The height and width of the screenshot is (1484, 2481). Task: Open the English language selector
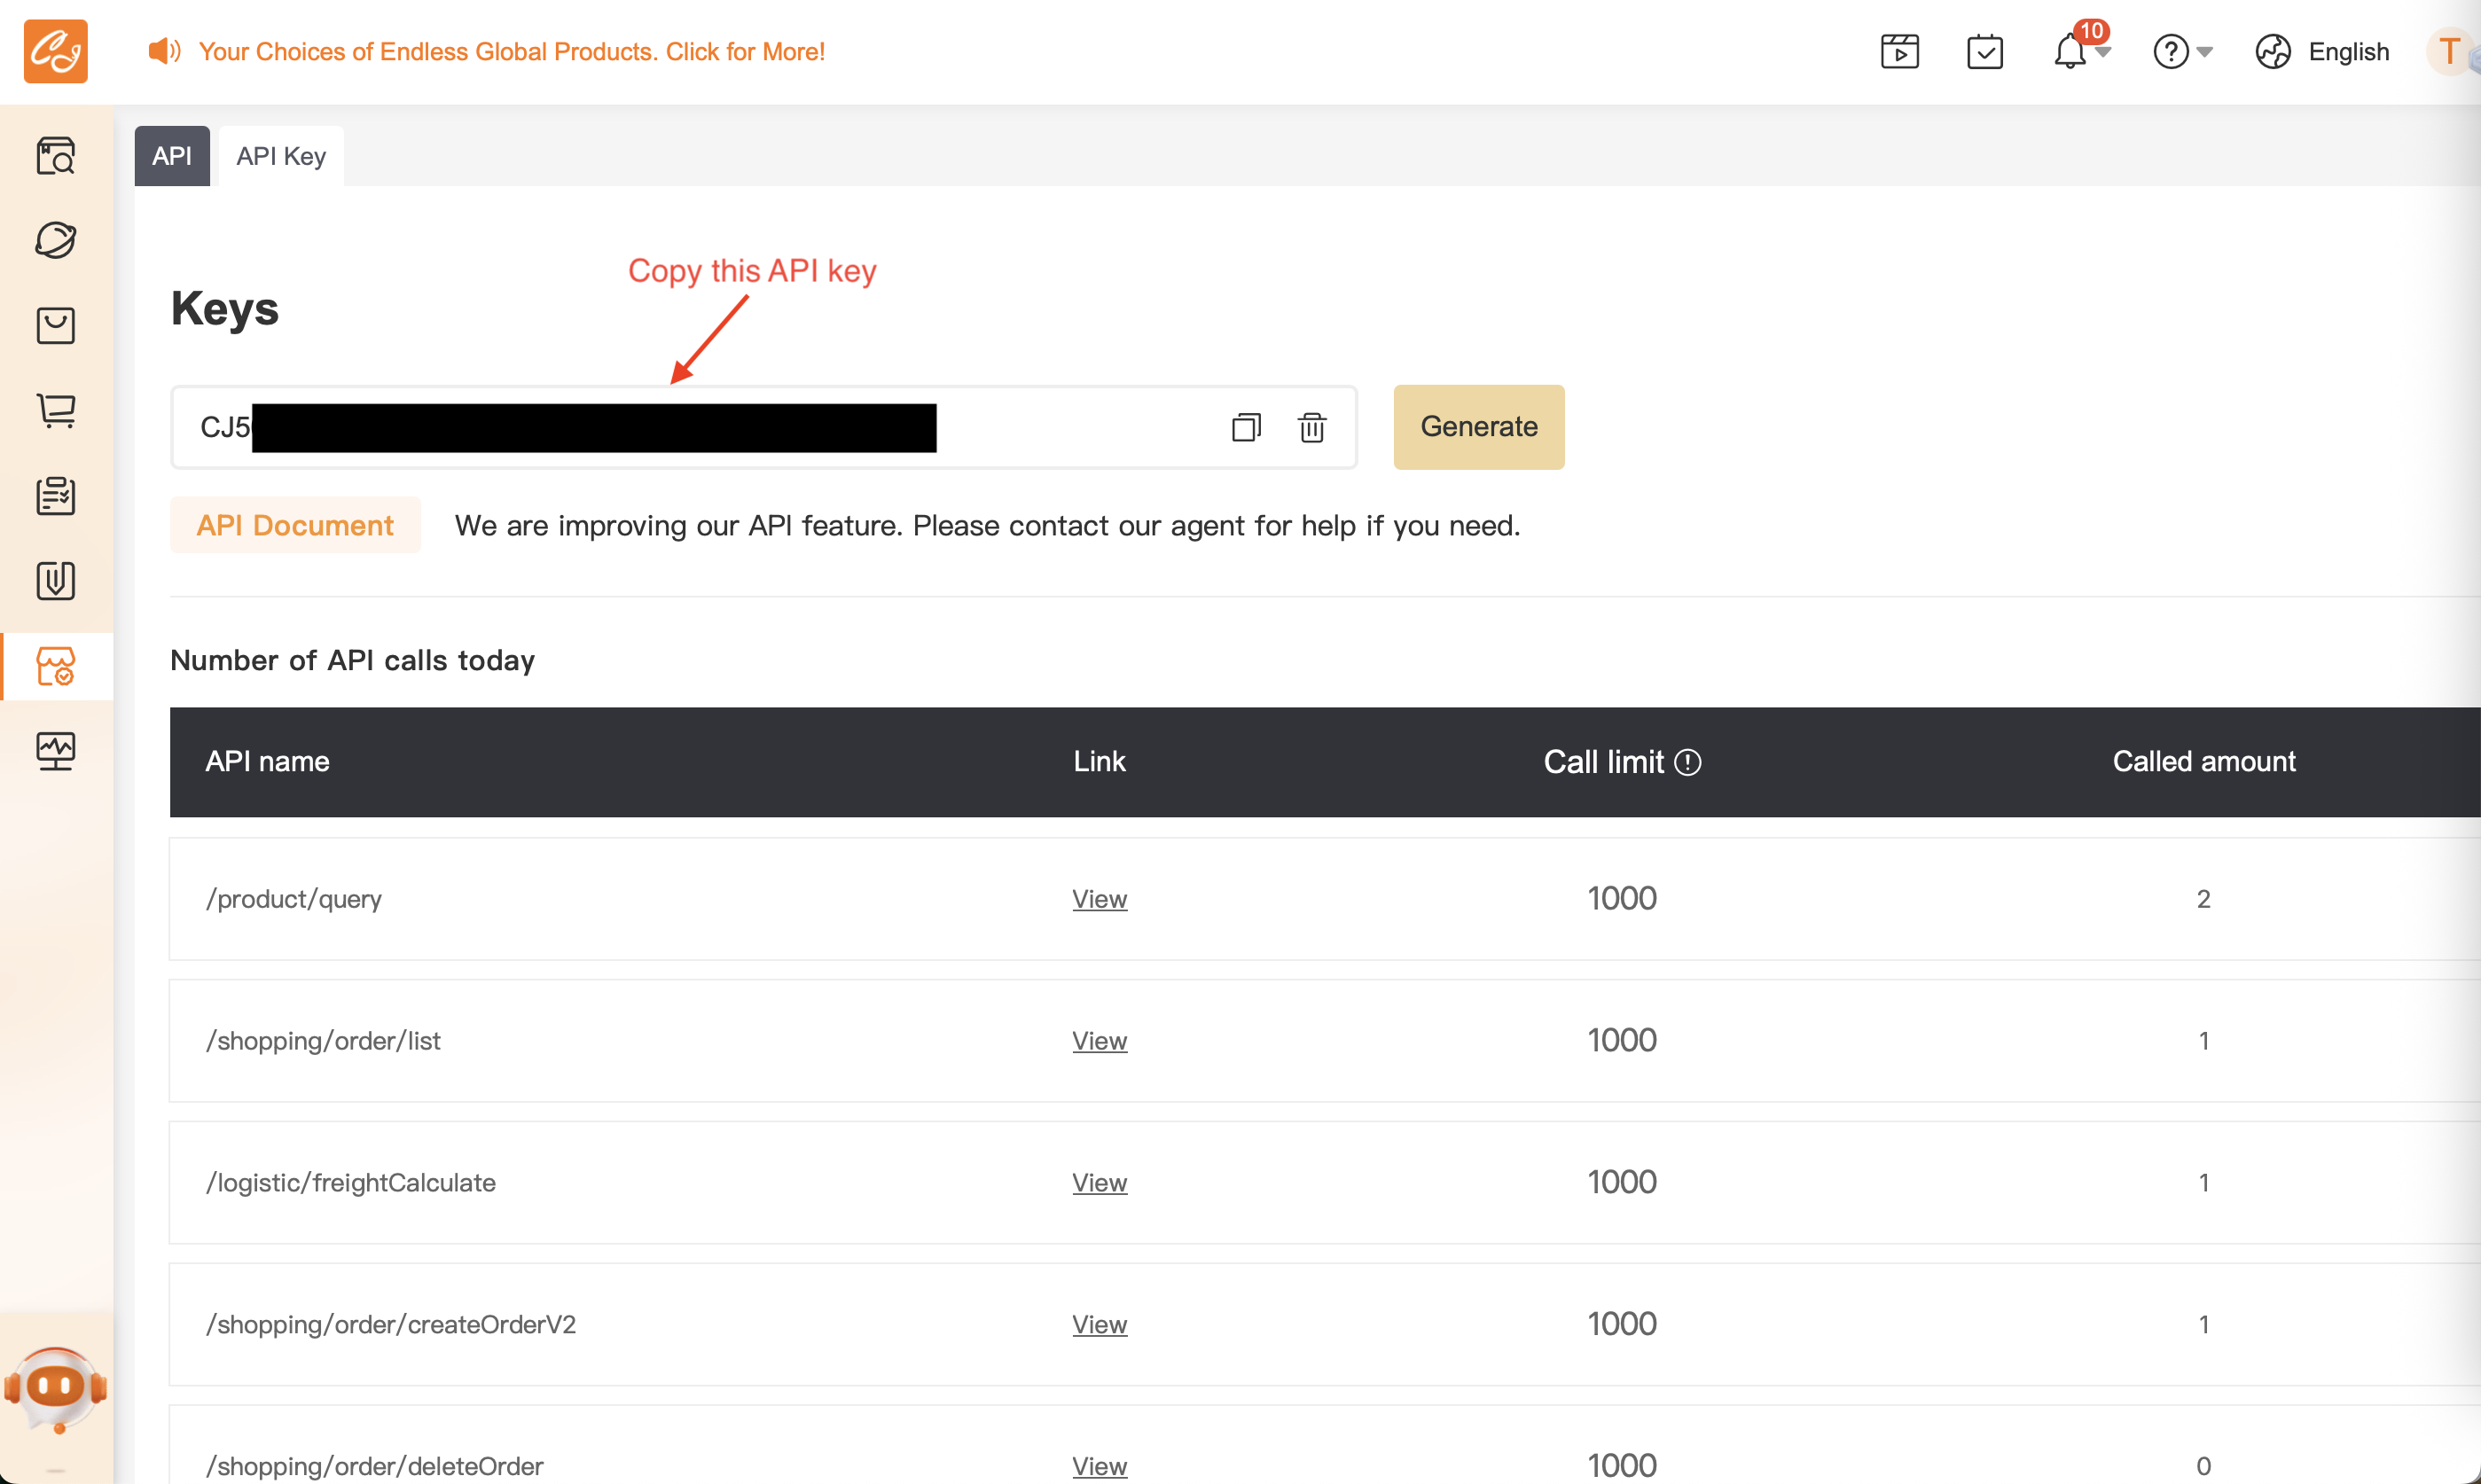coord(2322,51)
